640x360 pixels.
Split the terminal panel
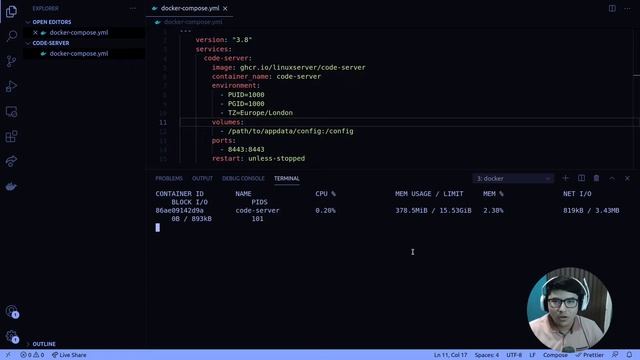(x=581, y=178)
